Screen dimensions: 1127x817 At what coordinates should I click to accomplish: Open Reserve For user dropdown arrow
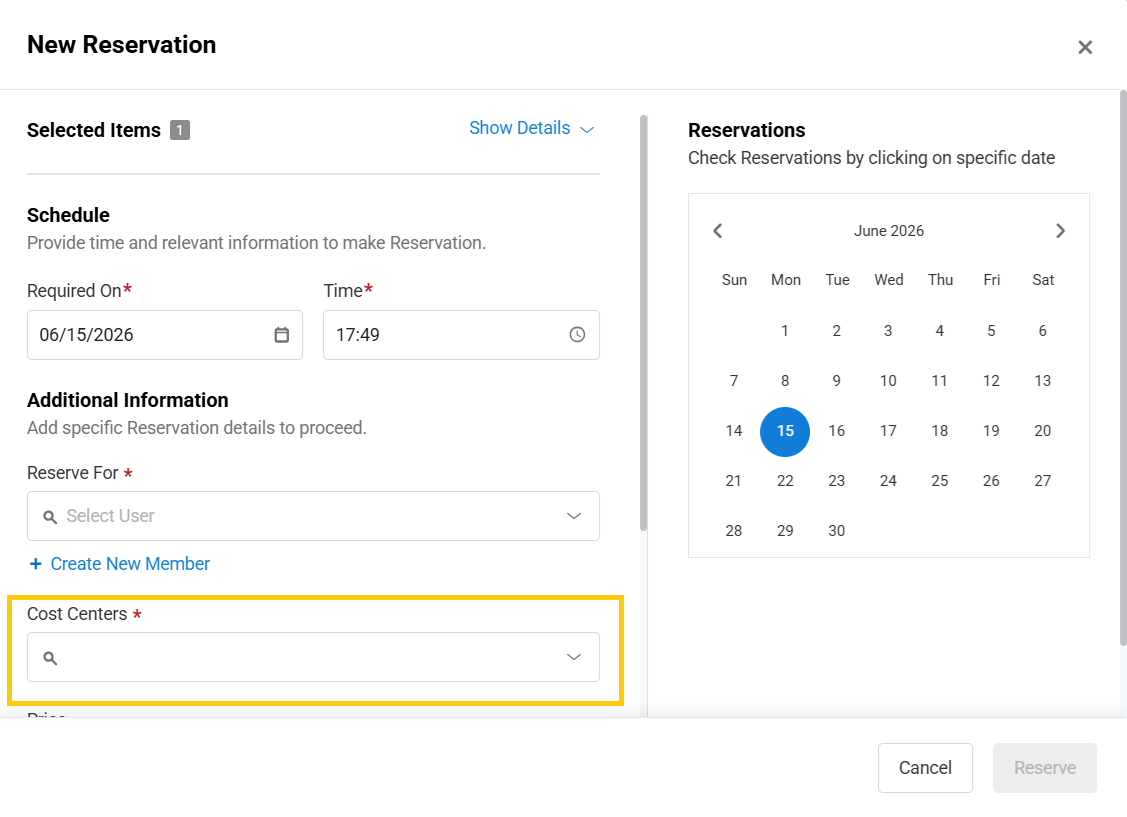click(x=574, y=516)
